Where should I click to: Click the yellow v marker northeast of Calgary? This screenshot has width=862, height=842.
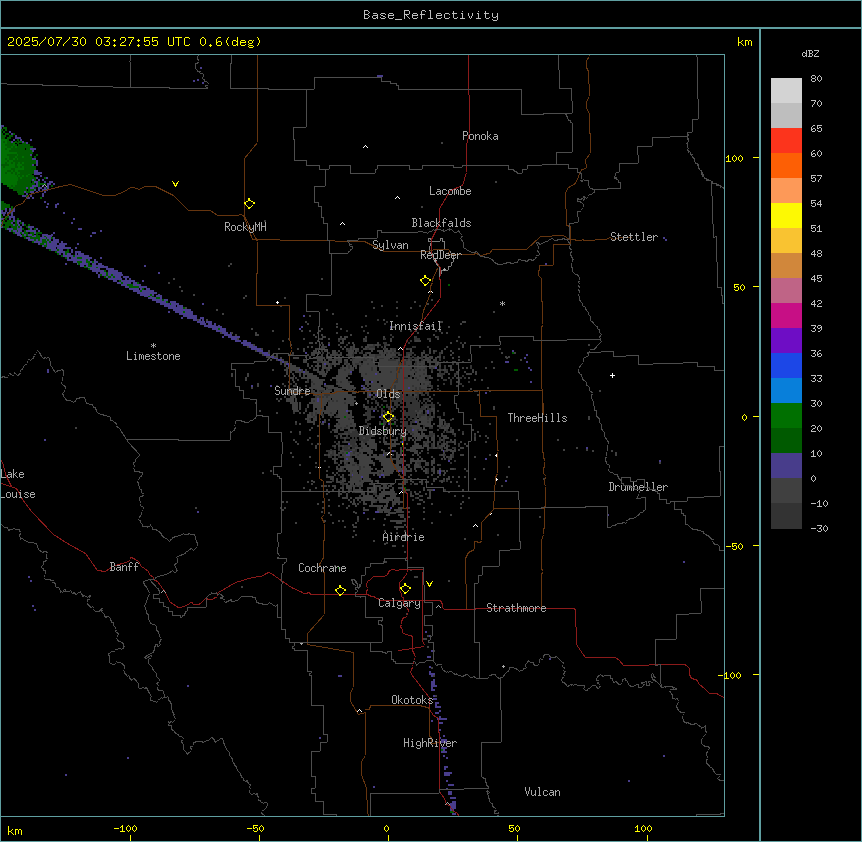click(429, 584)
